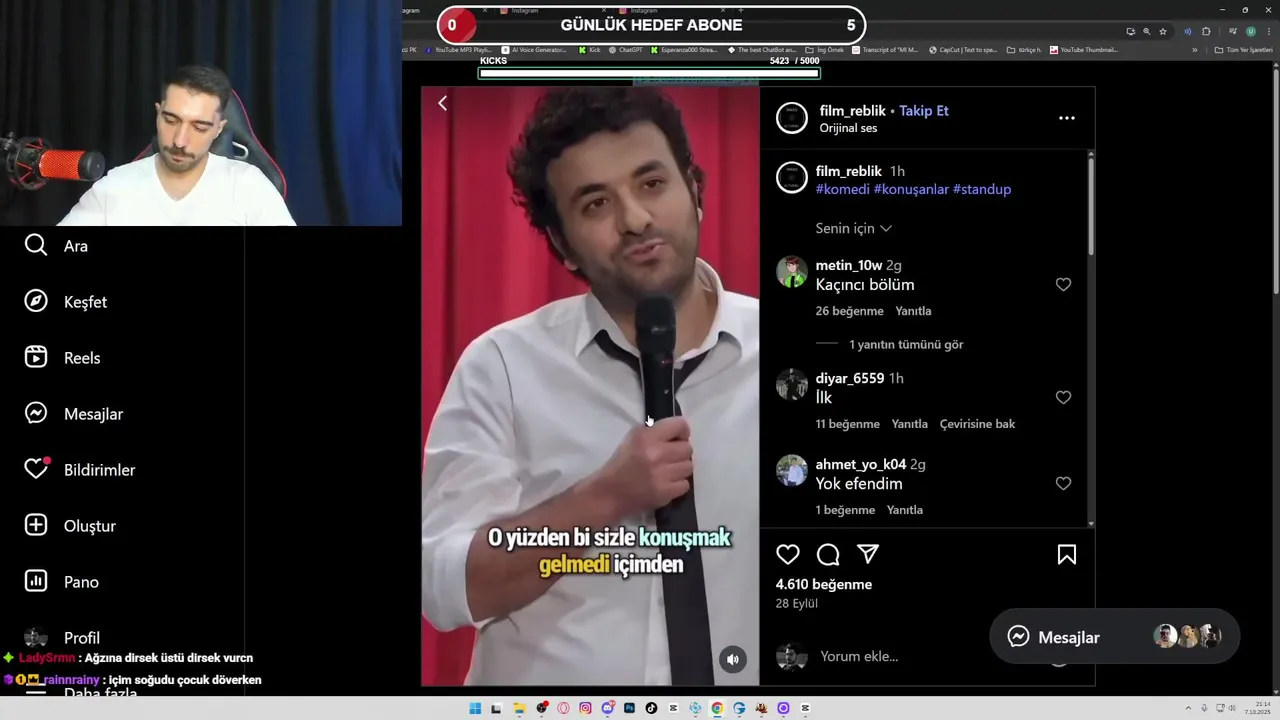
Task: Open Profil in the sidebar
Action: pos(62,637)
